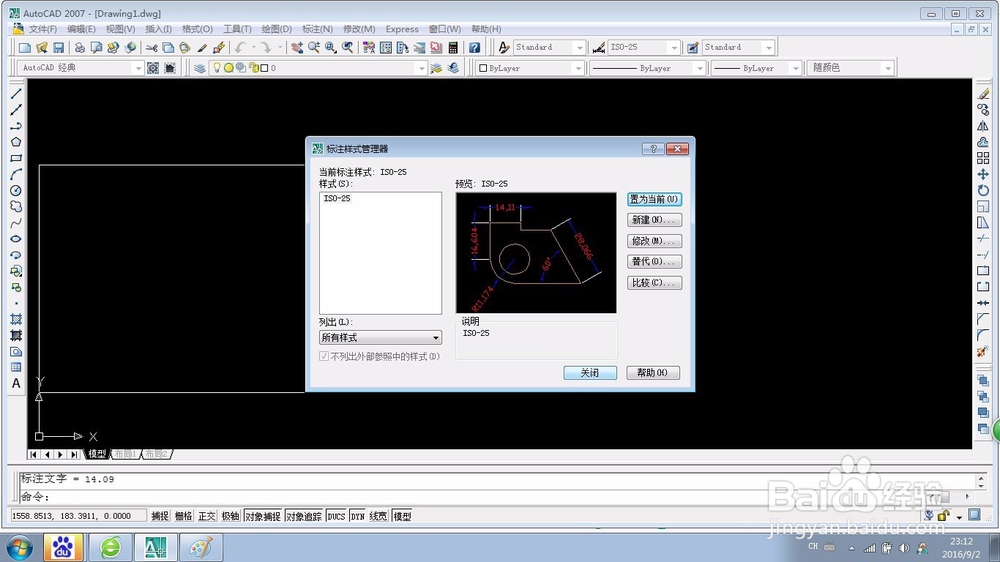Toggle DUCS in status bar
This screenshot has height=562, width=1000.
(x=336, y=516)
